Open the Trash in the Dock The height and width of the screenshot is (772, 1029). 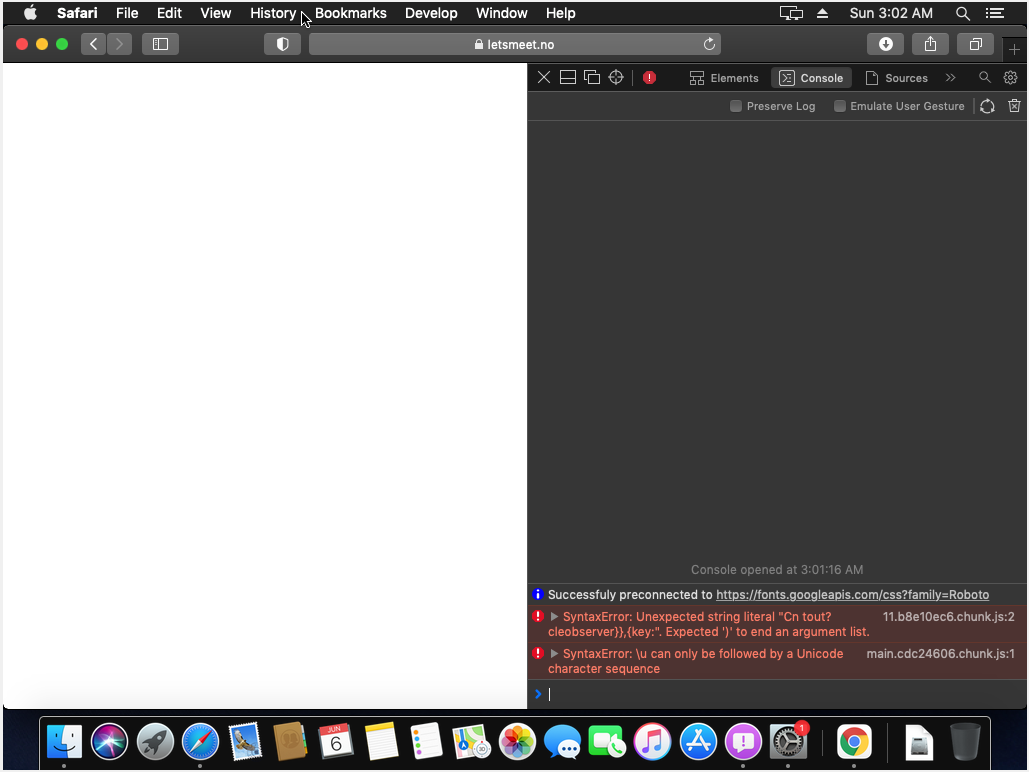click(965, 742)
